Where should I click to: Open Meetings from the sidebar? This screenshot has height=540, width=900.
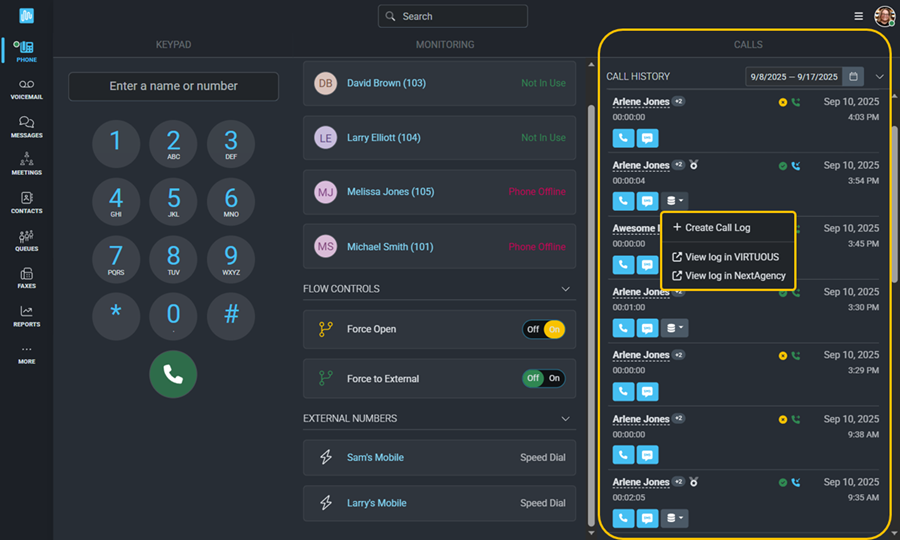[26, 164]
